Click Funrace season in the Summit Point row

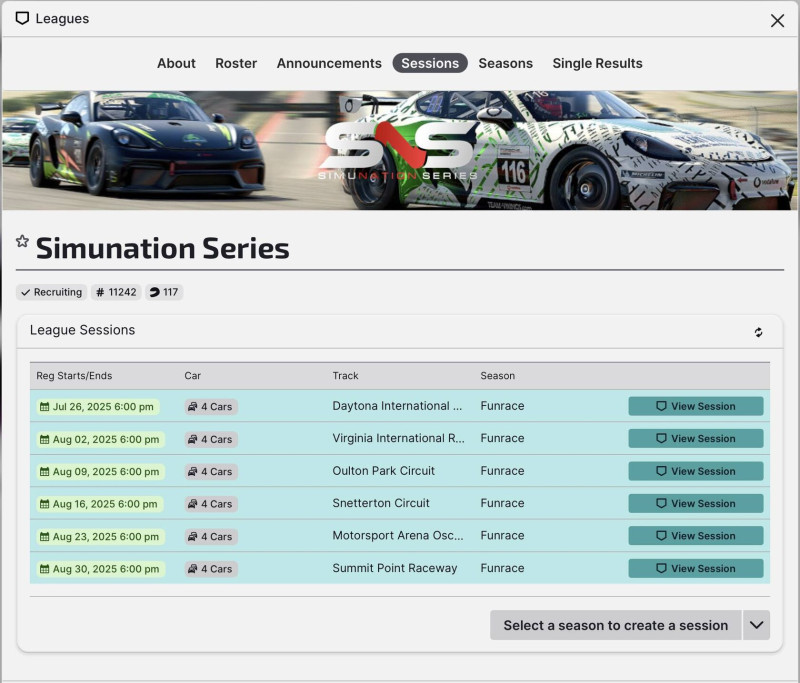[502, 568]
